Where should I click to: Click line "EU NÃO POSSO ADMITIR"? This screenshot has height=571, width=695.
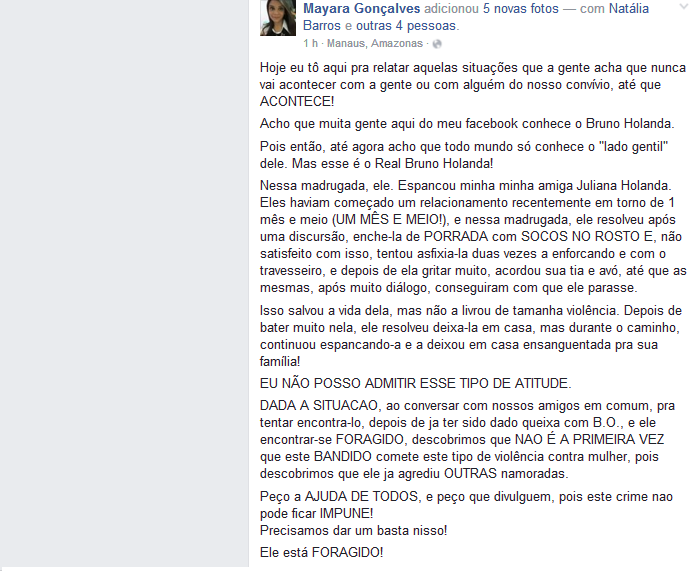point(416,383)
